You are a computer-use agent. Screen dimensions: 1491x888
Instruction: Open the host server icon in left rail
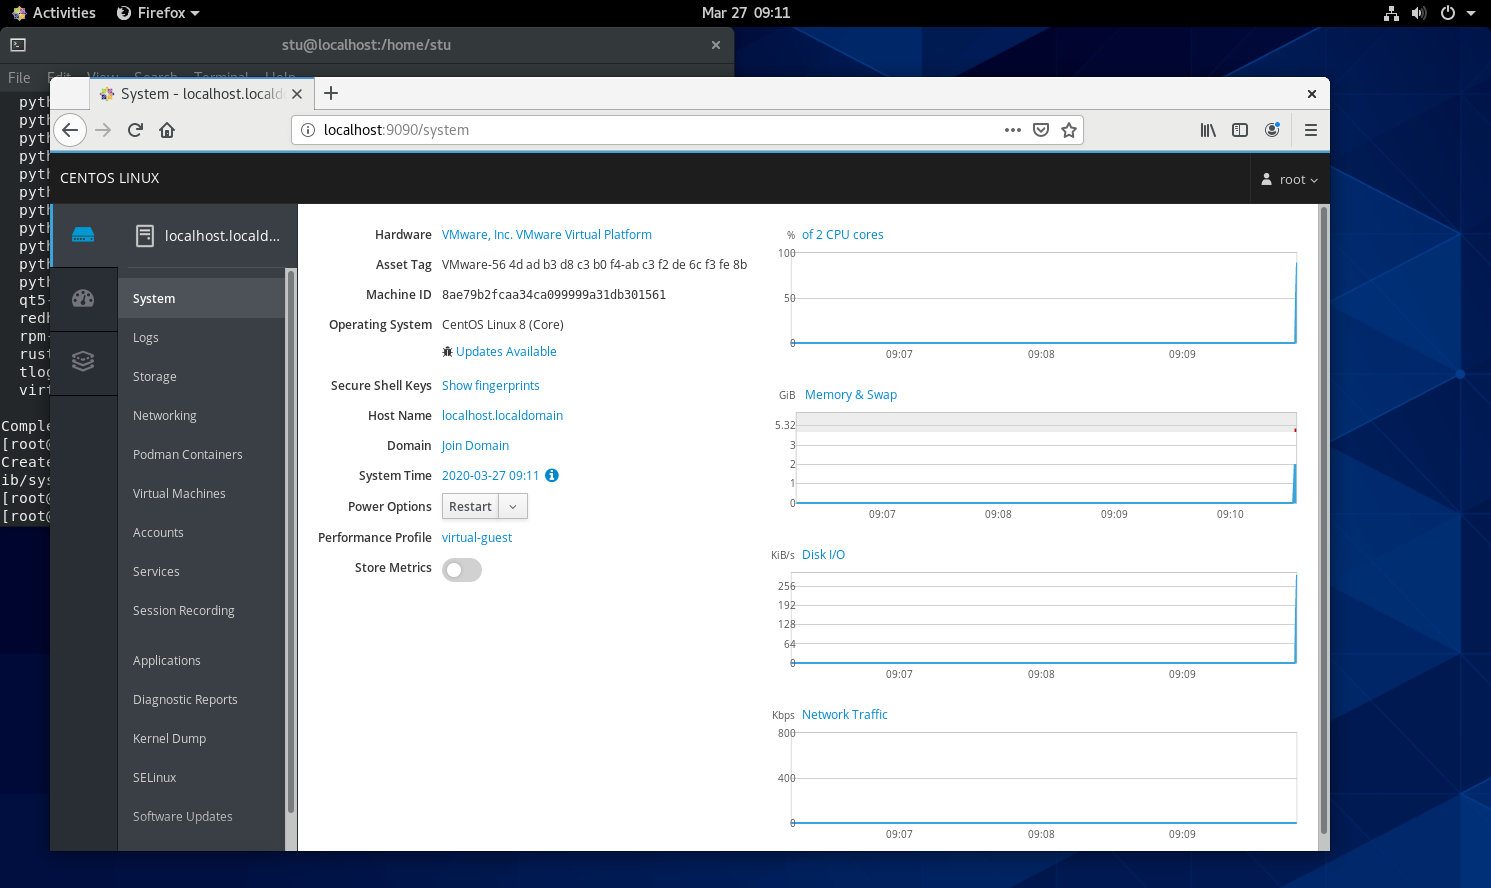pyautogui.click(x=83, y=235)
